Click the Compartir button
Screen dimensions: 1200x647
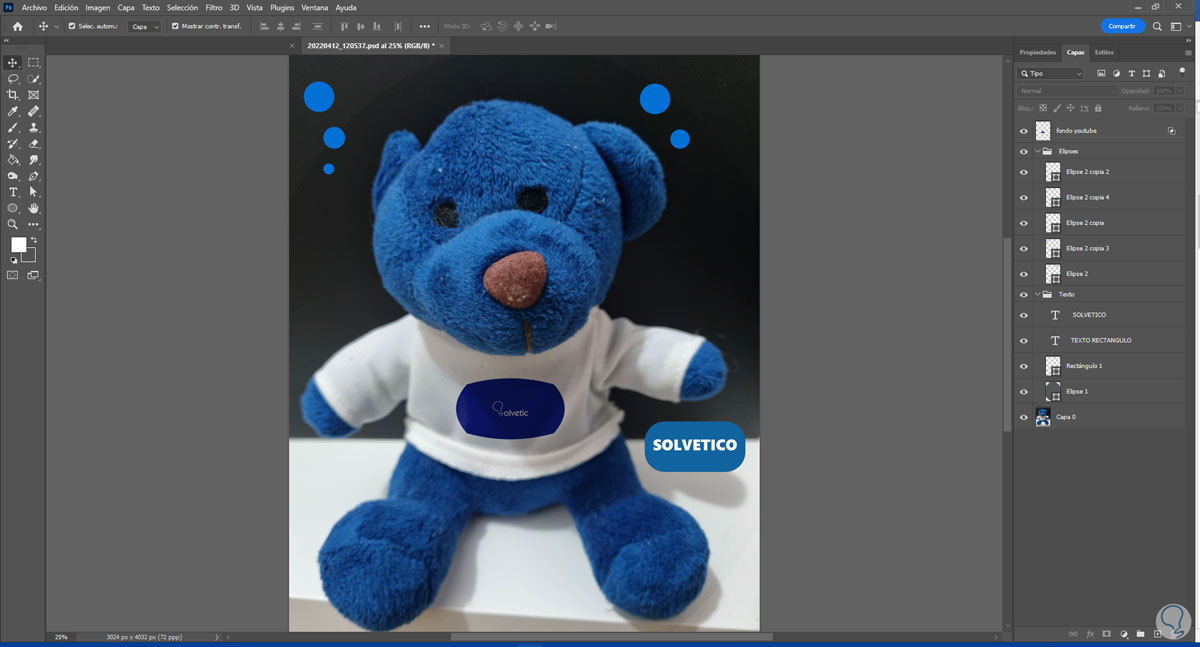point(1122,26)
